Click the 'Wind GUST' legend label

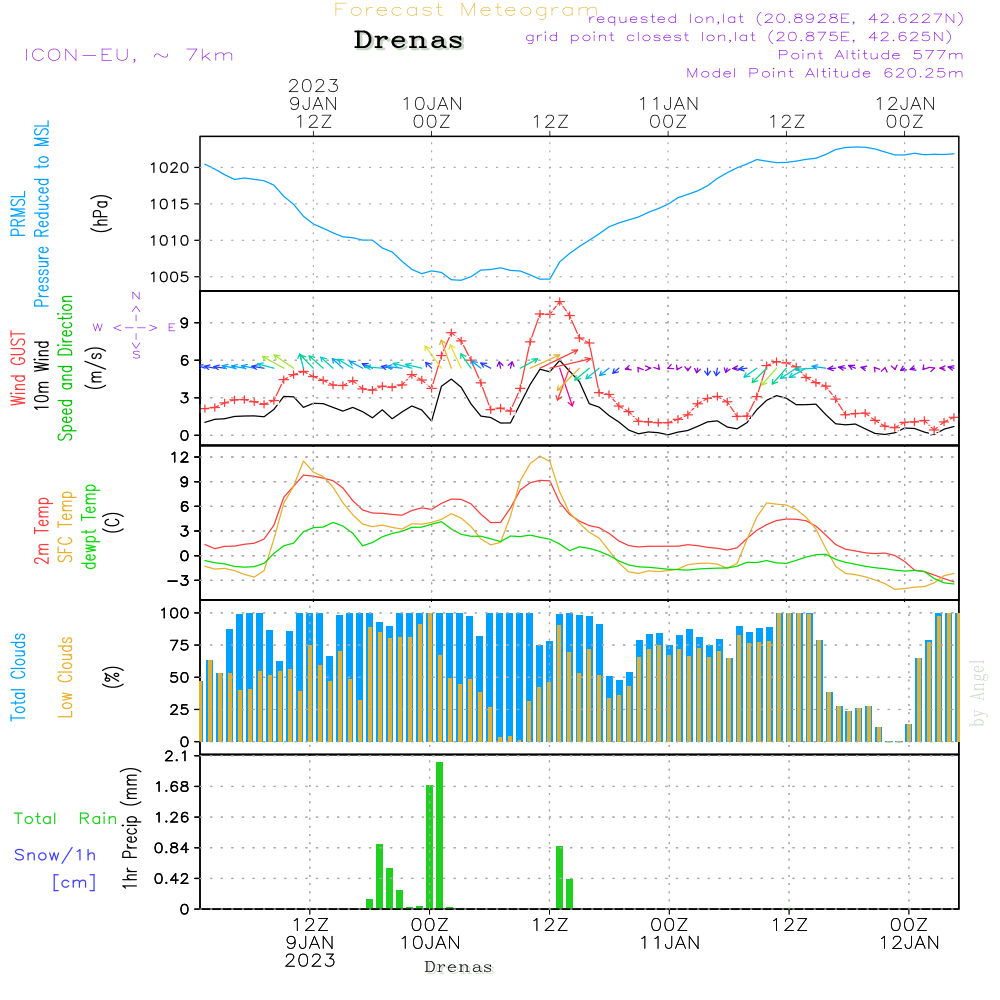tap(18, 369)
